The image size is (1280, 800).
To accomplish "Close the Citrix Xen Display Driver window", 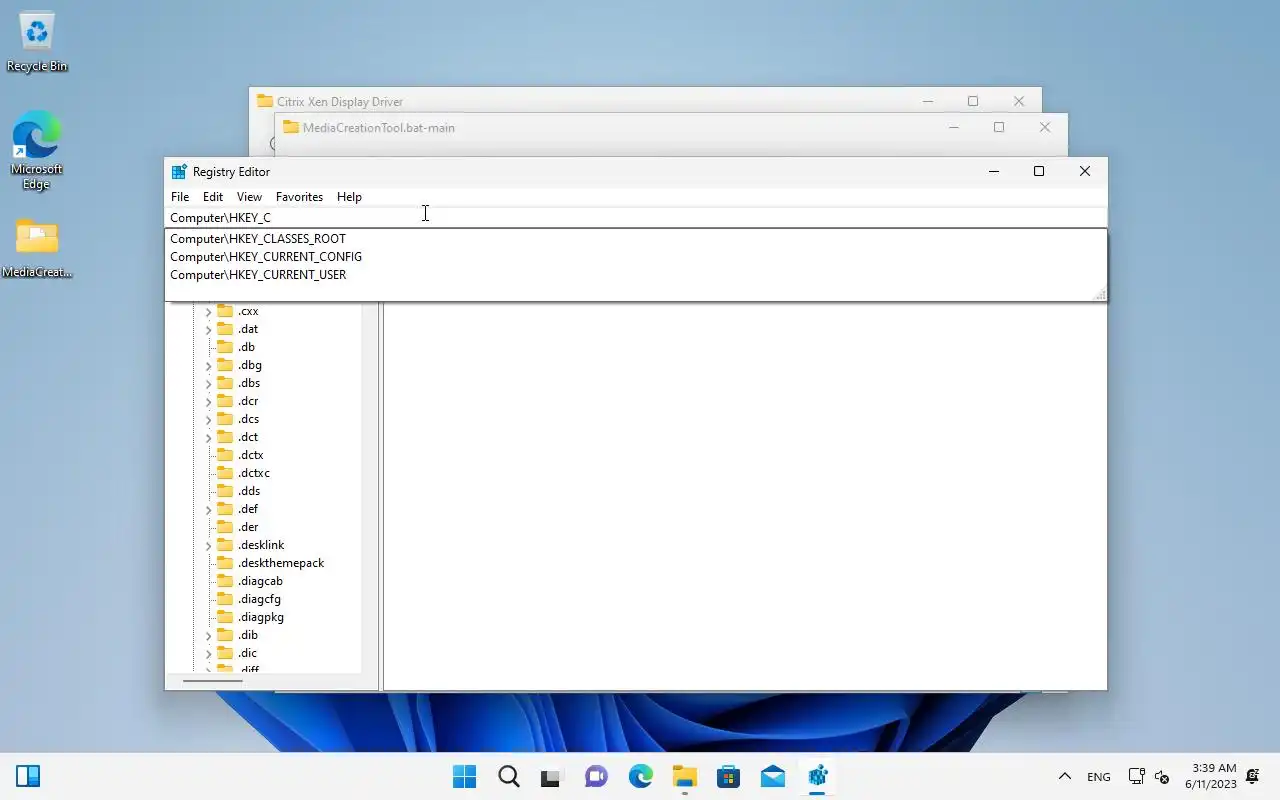I will point(1019,101).
